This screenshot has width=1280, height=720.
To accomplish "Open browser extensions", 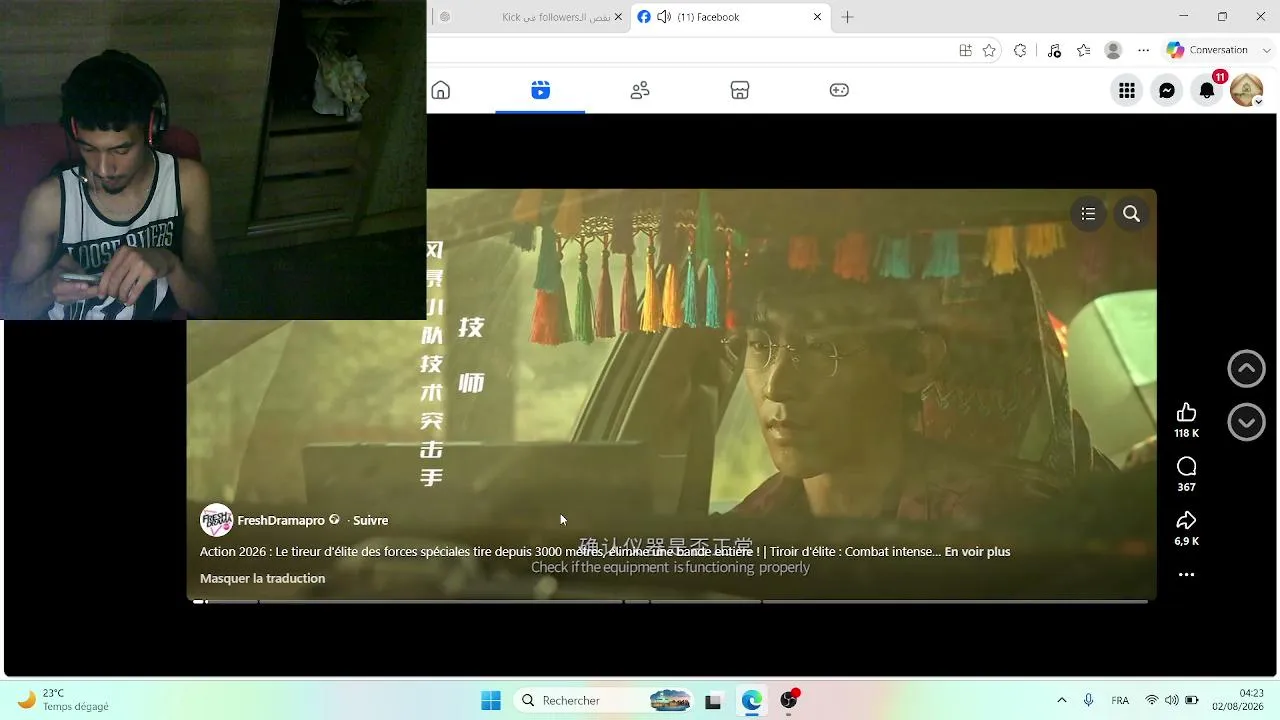I will point(1020,50).
